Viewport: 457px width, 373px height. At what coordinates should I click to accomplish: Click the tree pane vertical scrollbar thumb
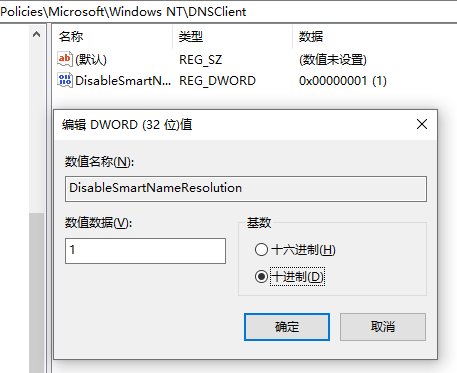pos(37,292)
